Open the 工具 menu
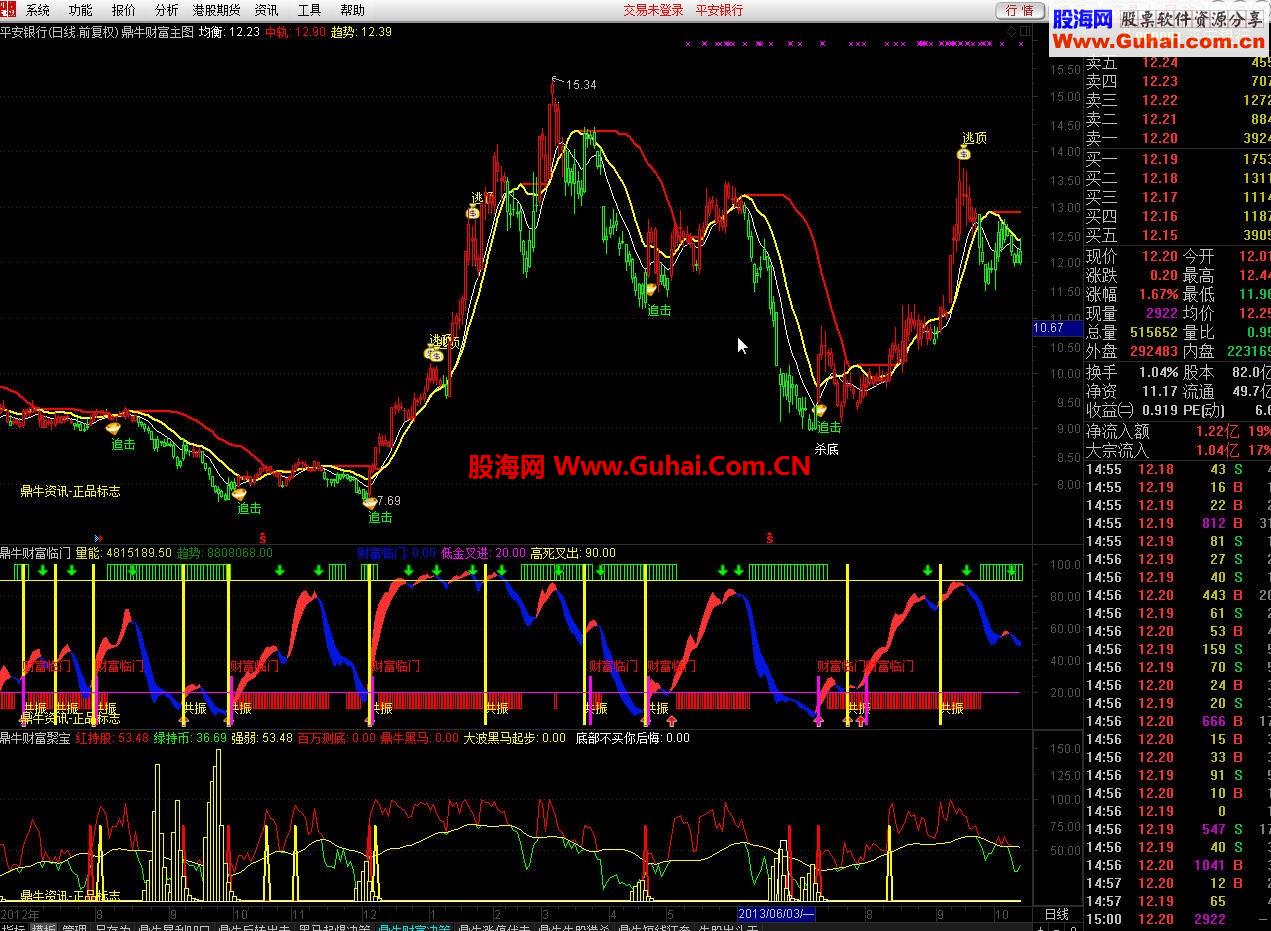 [310, 10]
